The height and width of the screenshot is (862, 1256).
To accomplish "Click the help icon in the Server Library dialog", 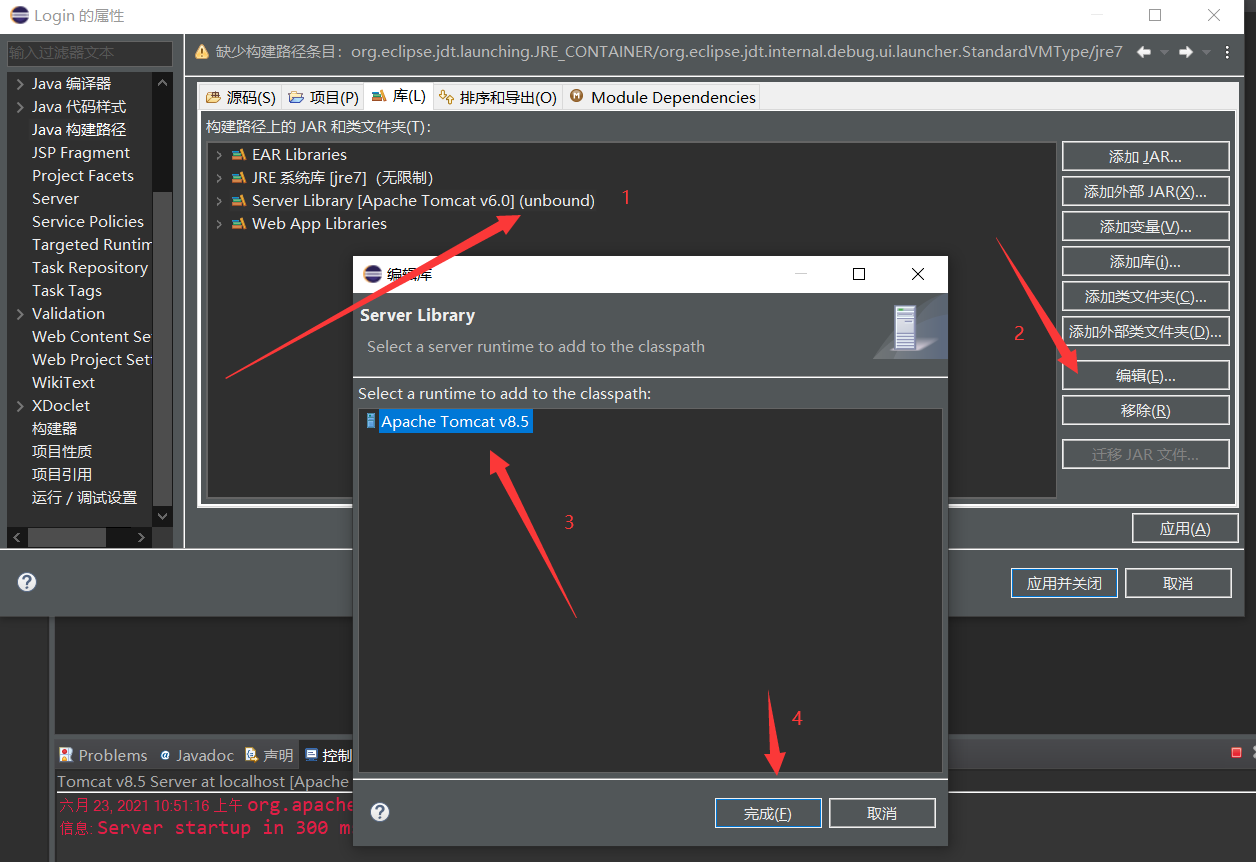I will [x=380, y=812].
